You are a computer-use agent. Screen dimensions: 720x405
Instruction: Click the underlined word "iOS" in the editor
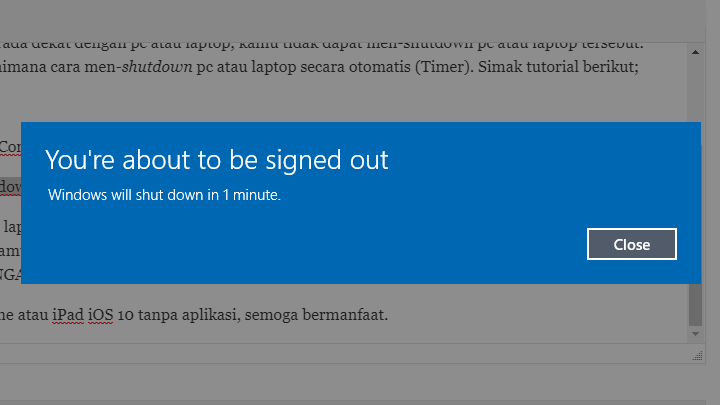coord(100,315)
